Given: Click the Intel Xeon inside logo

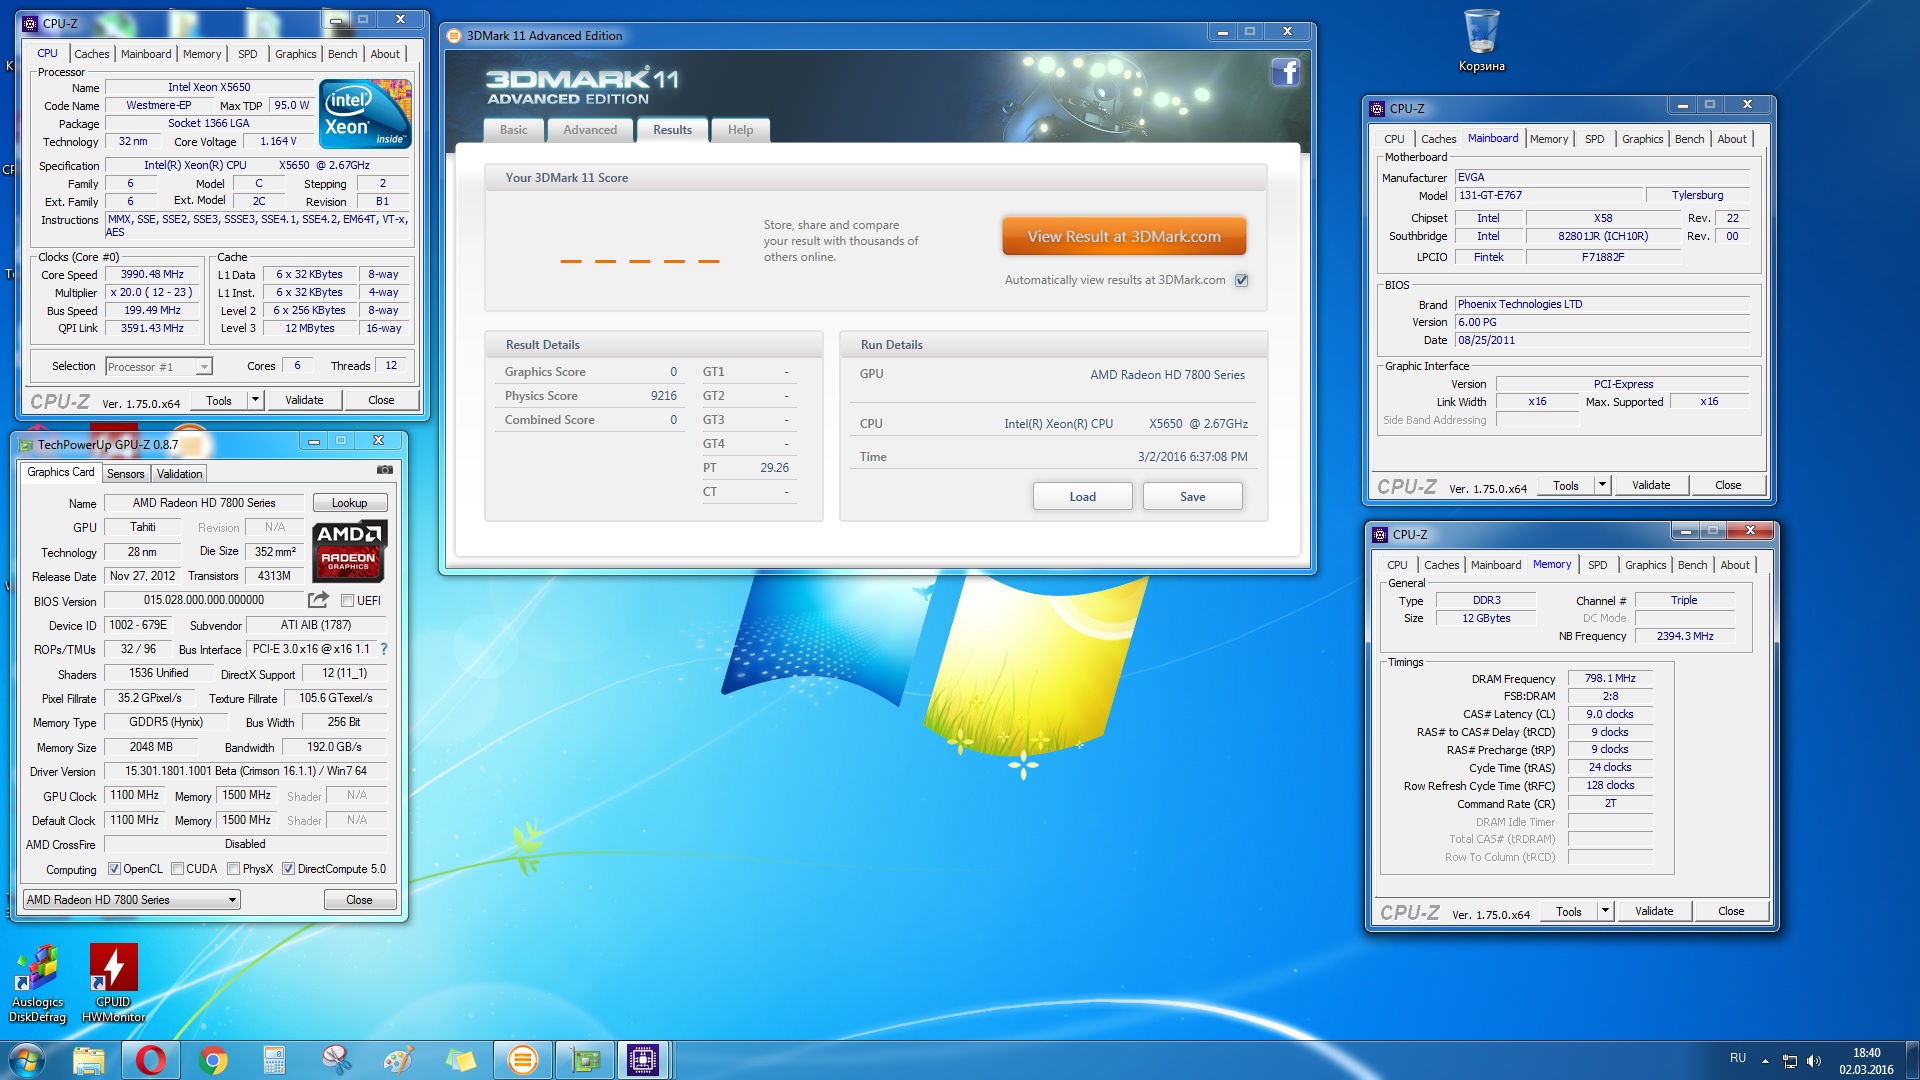Looking at the screenshot, I should tap(365, 114).
